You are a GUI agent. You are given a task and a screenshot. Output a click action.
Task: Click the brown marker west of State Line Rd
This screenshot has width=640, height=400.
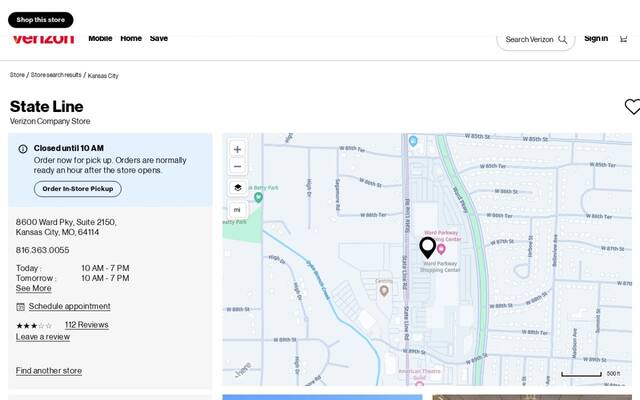384,291
